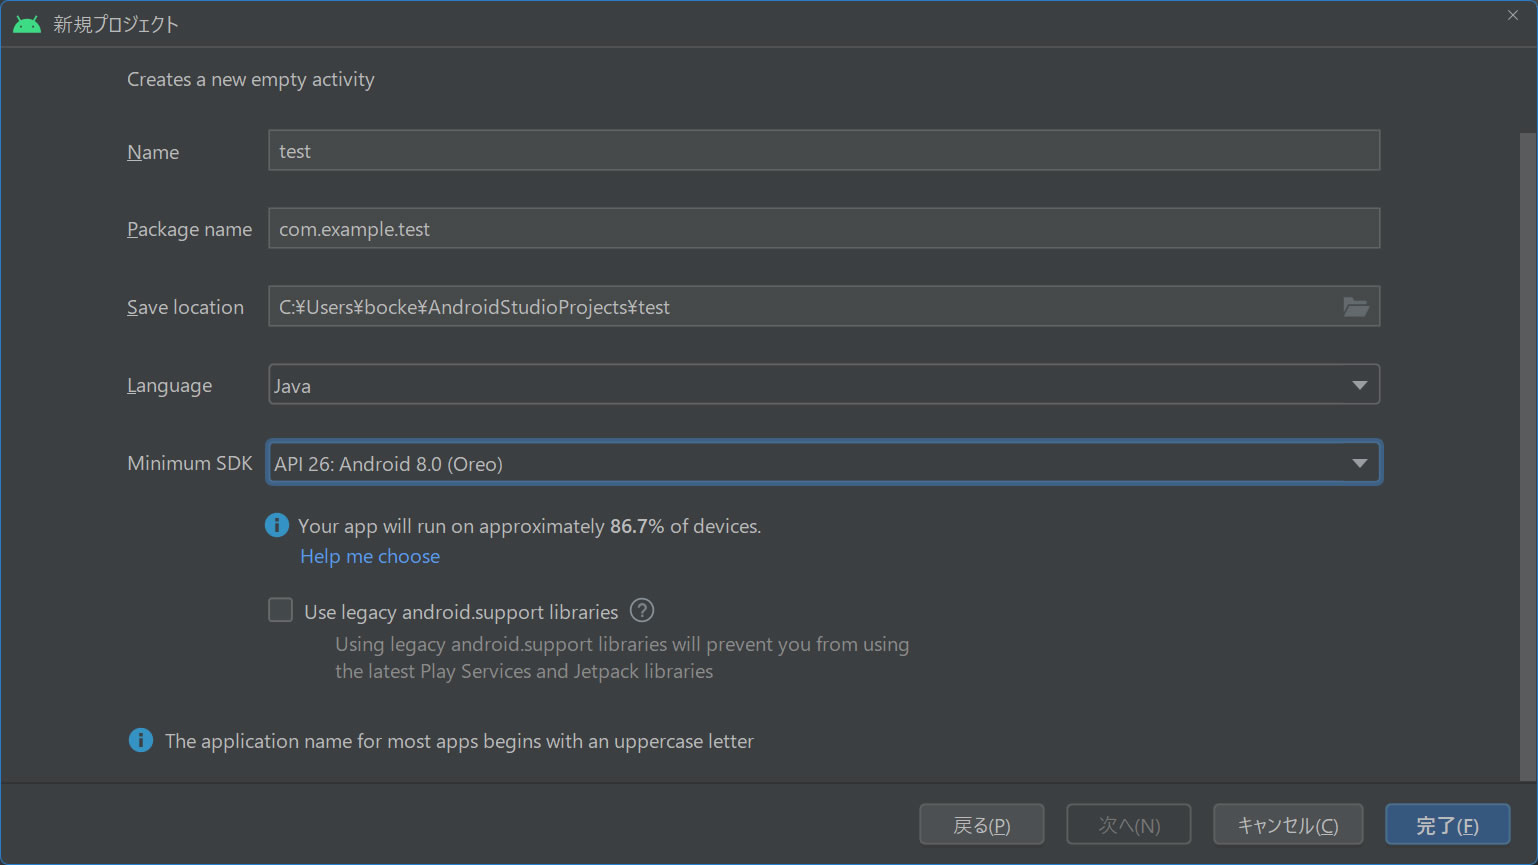Click the Package name field com.example.test

coord(823,229)
